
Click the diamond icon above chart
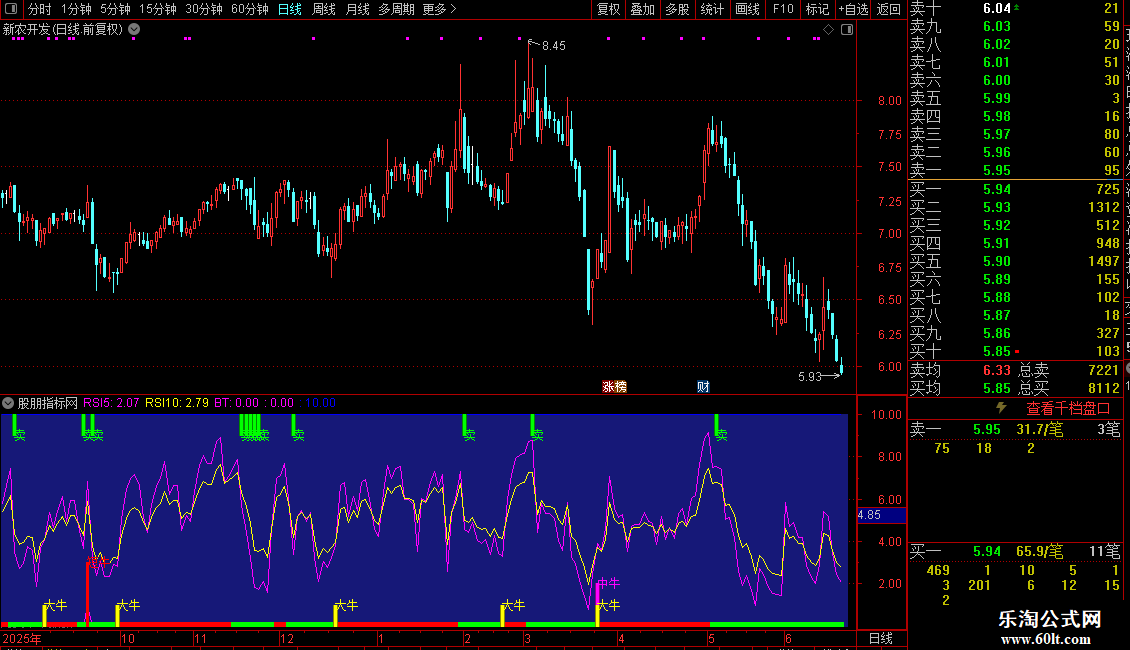coord(829,30)
